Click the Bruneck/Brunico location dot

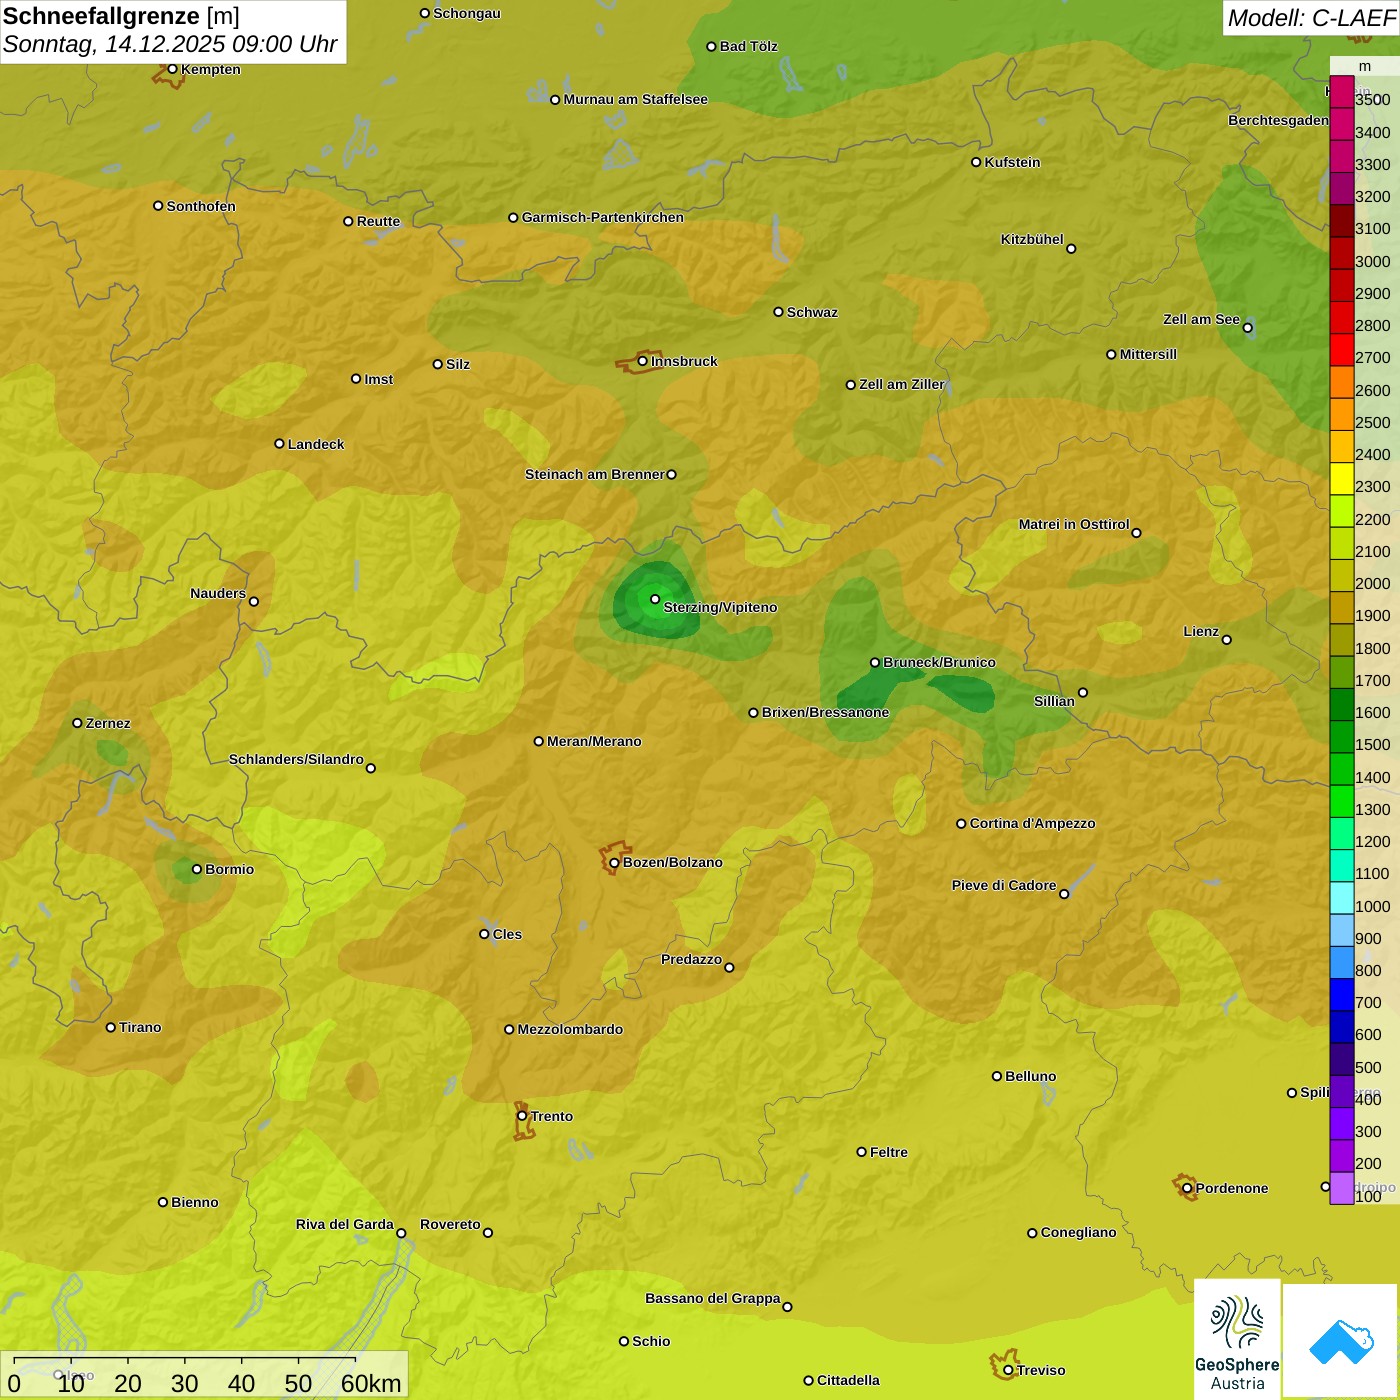[875, 662]
